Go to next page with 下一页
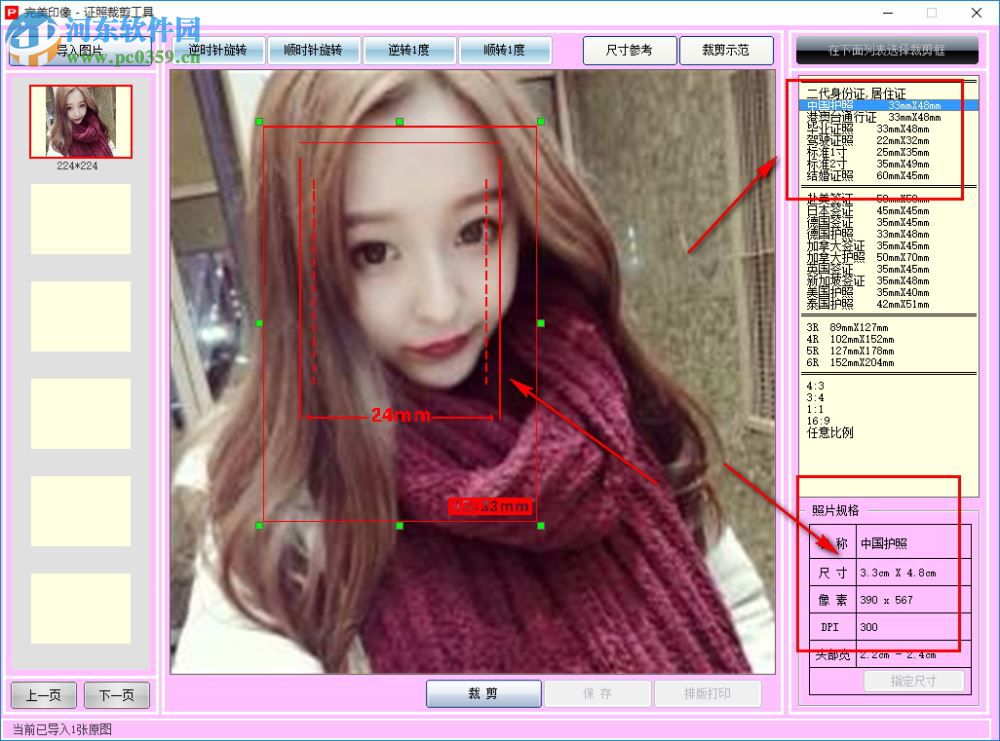Screen dimensions: 1000x741 [x=117, y=695]
